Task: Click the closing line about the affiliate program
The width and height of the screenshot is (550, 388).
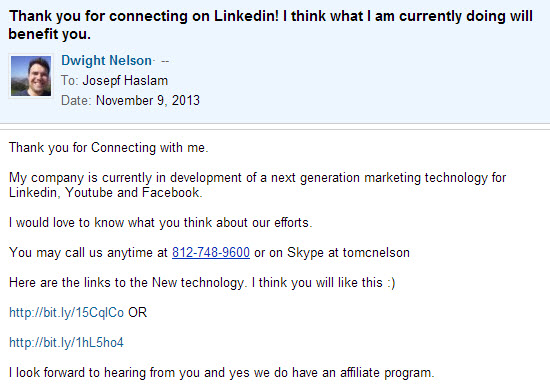Action: 222,373
